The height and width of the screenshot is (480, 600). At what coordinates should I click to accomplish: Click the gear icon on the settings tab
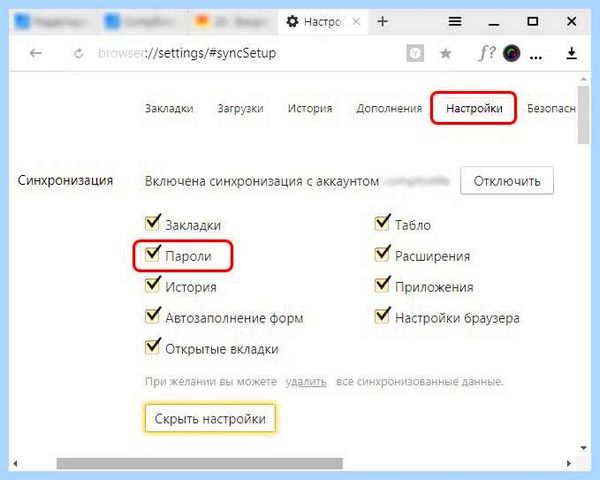click(x=292, y=21)
